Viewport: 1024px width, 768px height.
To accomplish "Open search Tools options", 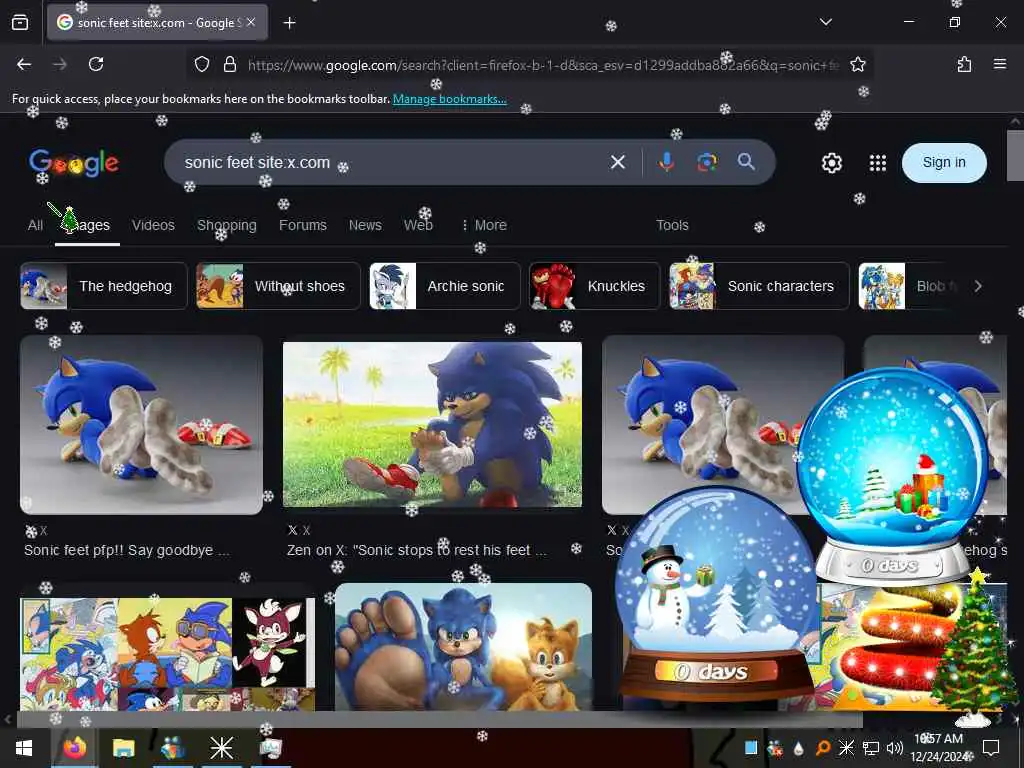I will pyautogui.click(x=672, y=225).
